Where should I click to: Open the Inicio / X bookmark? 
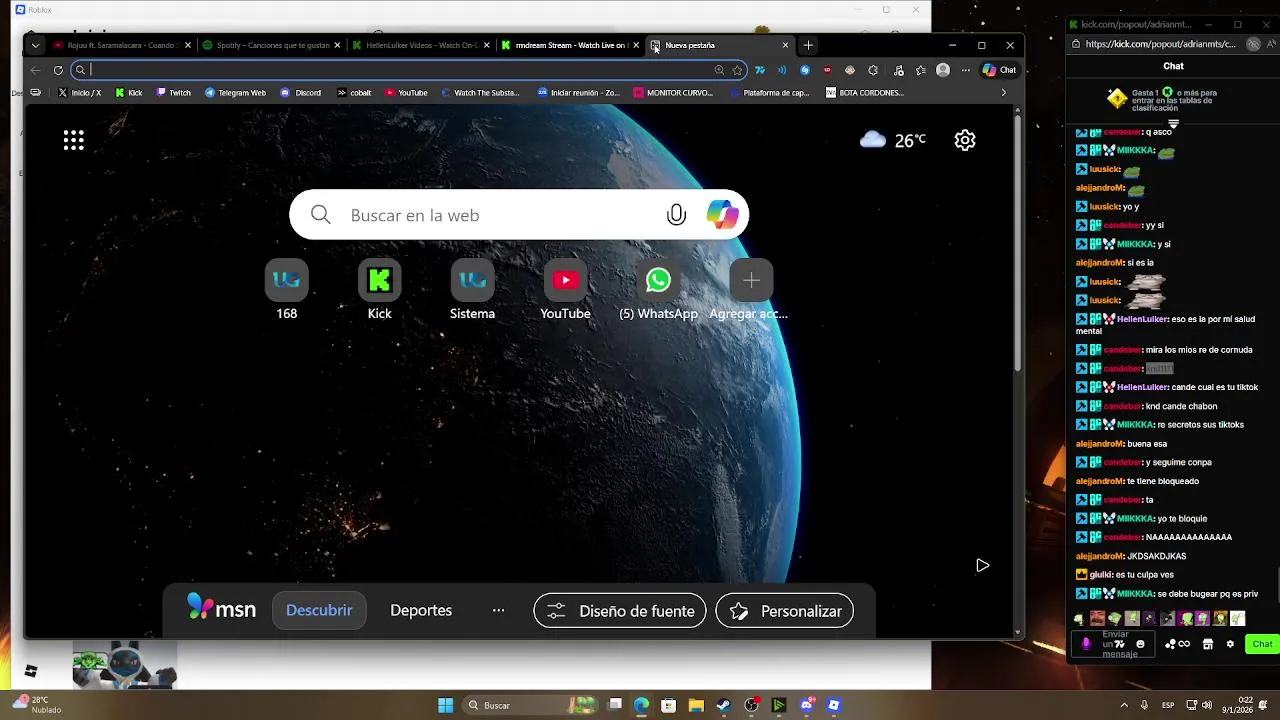[80, 93]
